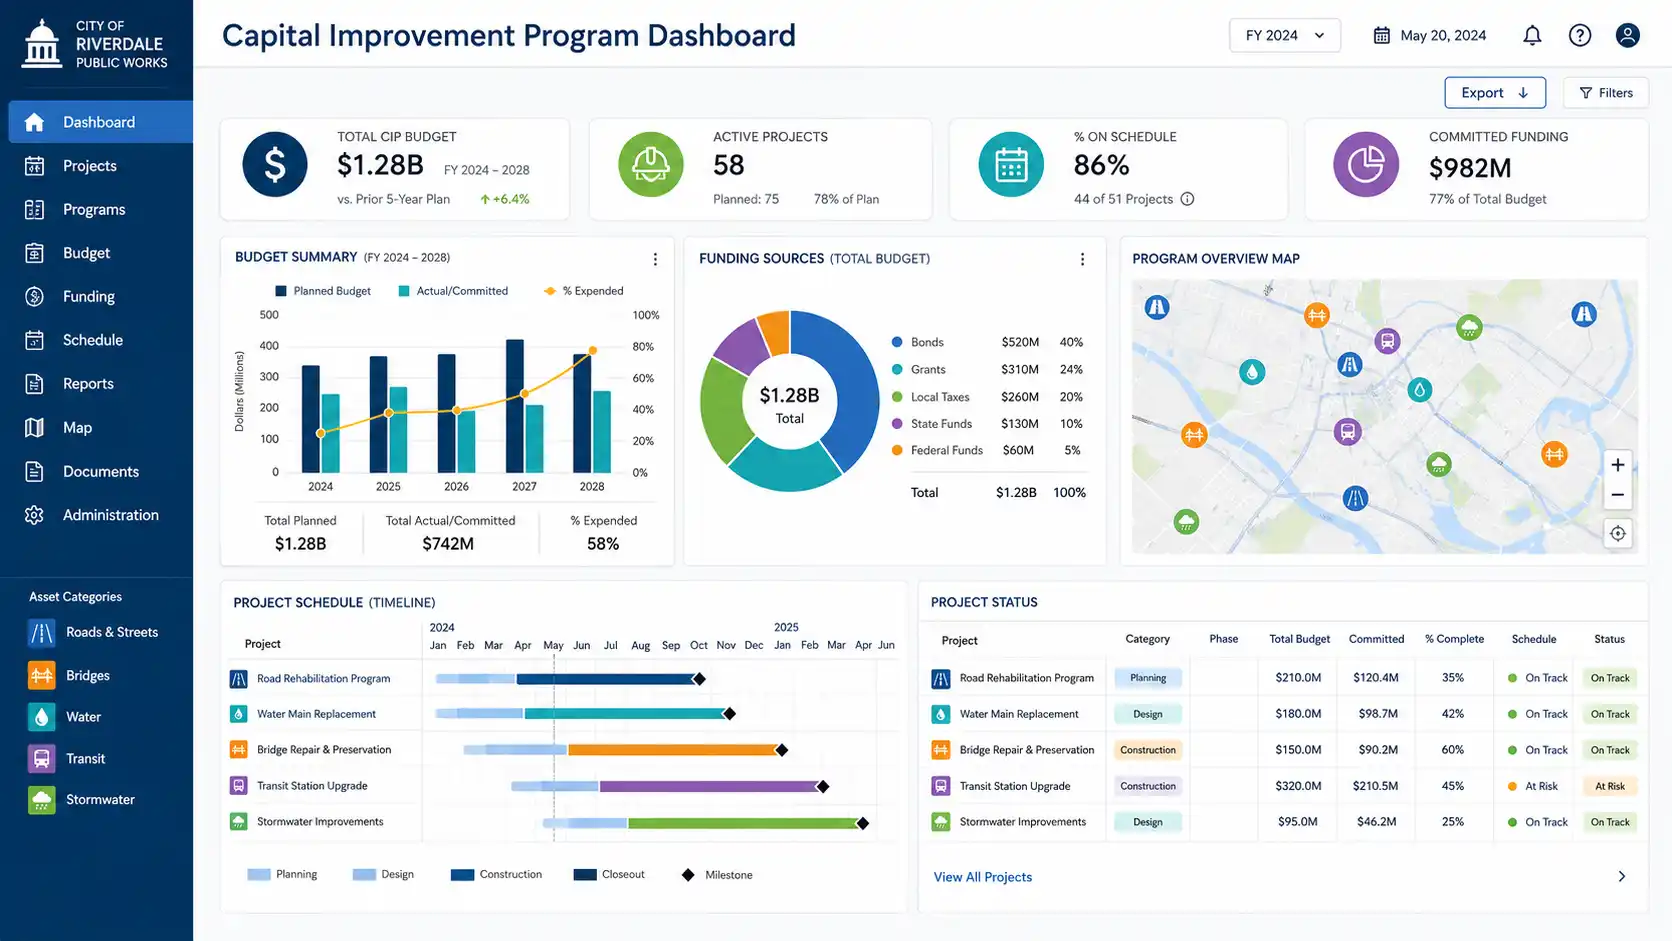Open the notifications bell

[x=1532, y=36]
